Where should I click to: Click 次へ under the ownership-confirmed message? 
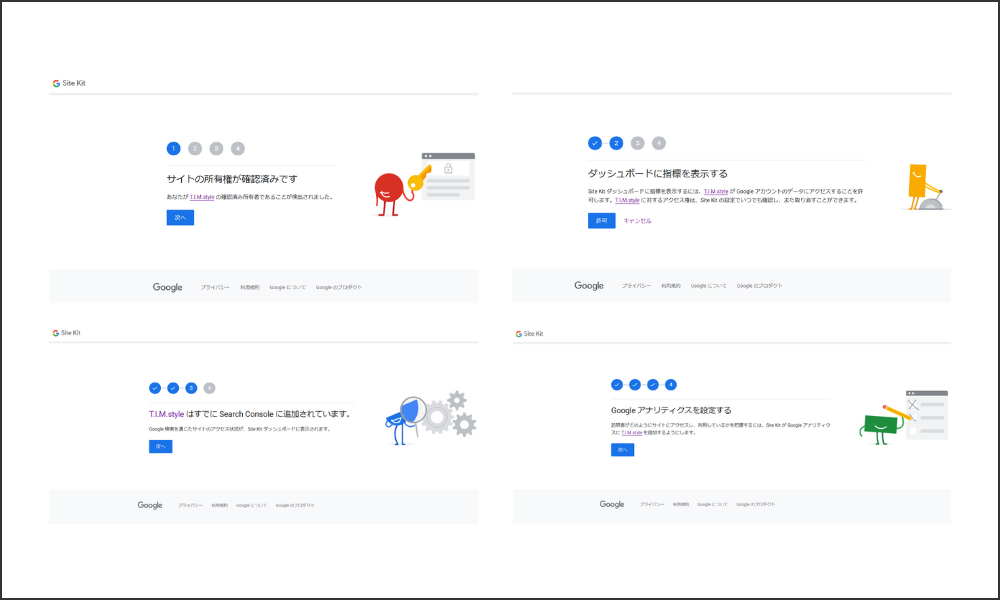(x=180, y=218)
